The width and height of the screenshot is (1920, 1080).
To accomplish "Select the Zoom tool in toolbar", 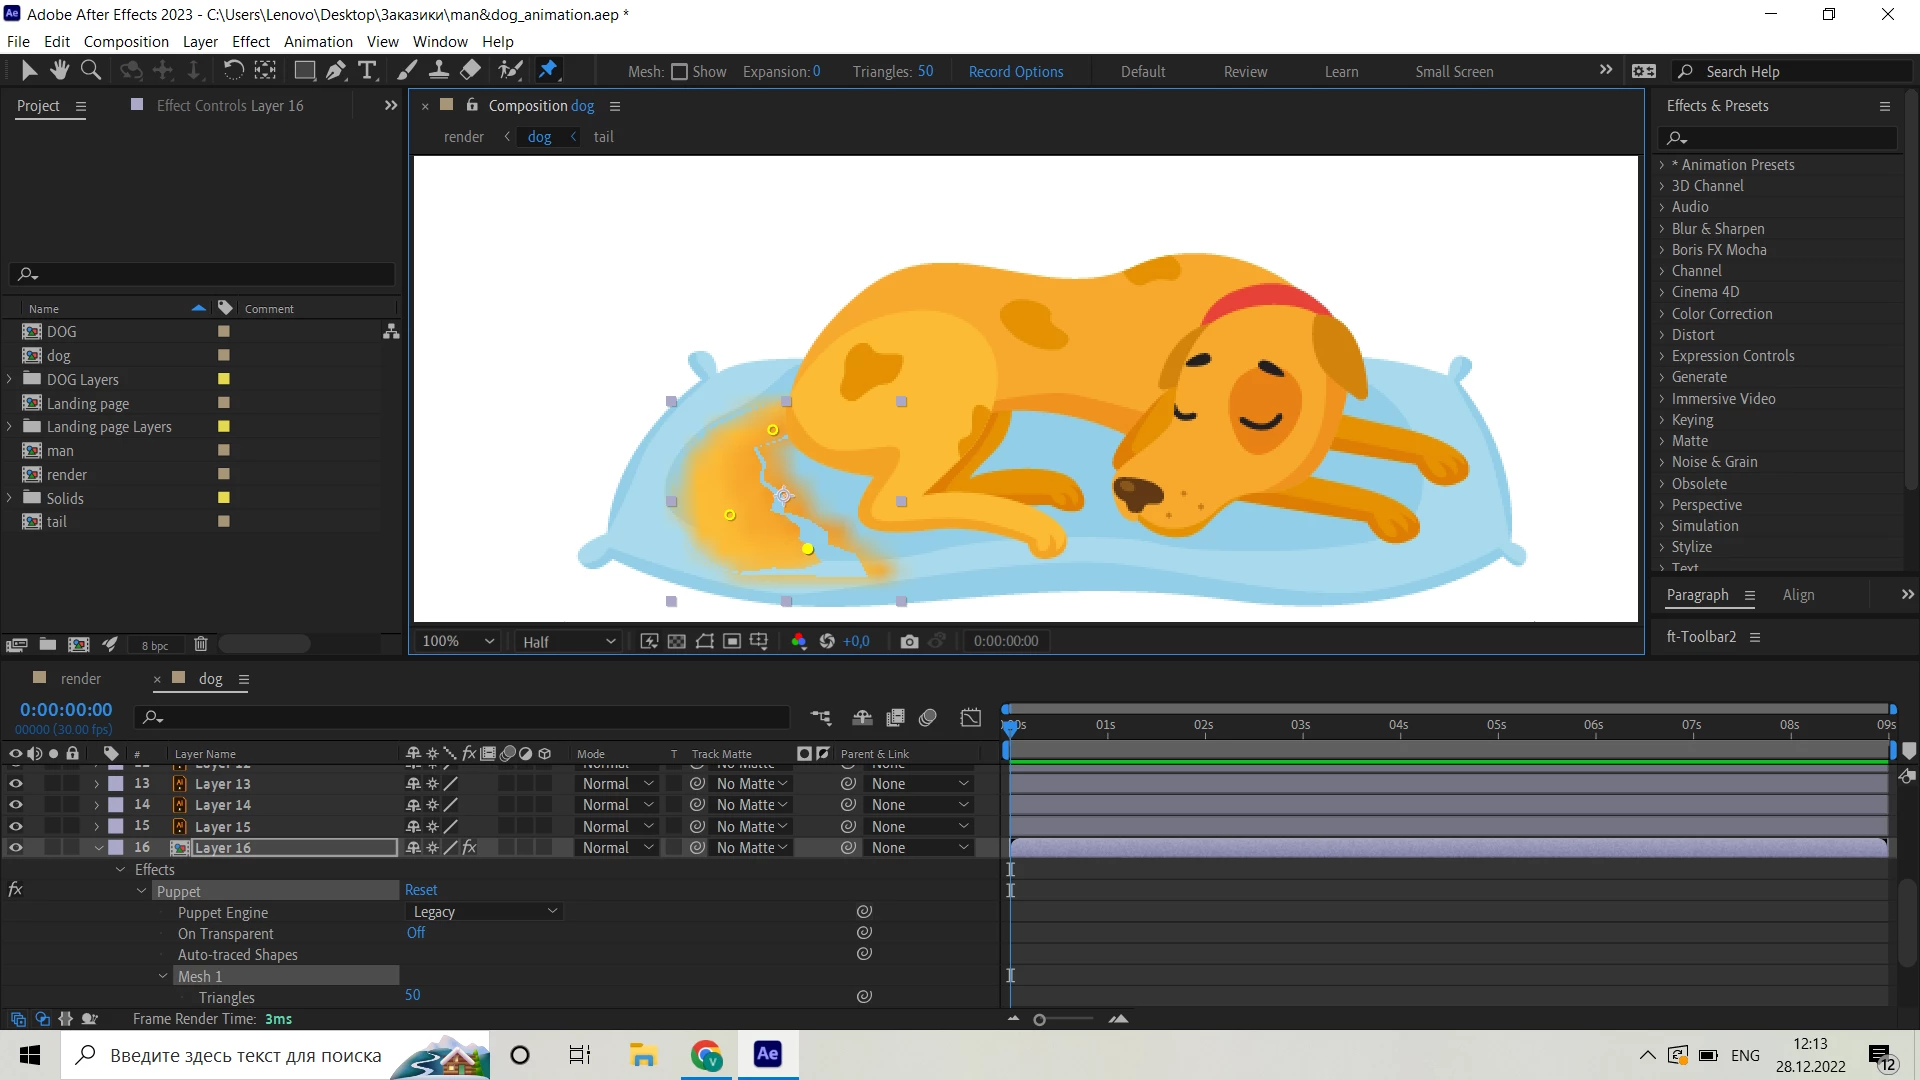I will (91, 70).
